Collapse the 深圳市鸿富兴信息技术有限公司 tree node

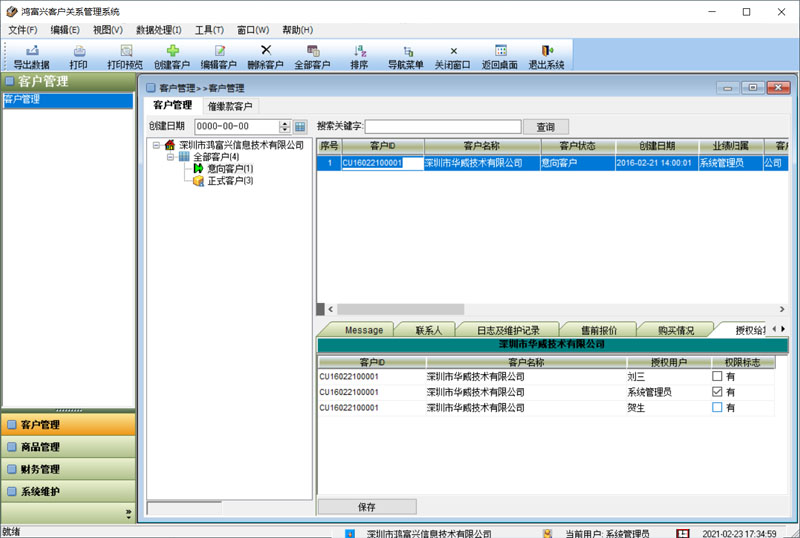click(157, 145)
